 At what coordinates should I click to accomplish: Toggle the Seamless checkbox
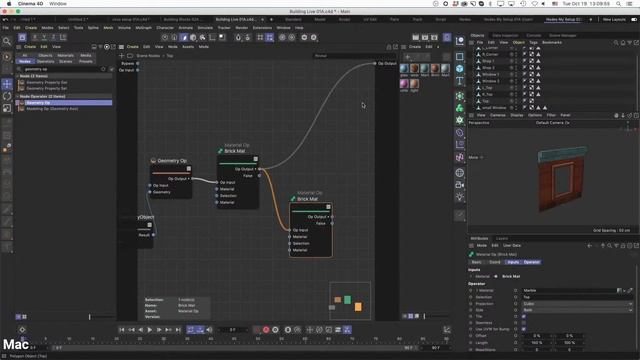[524, 323]
